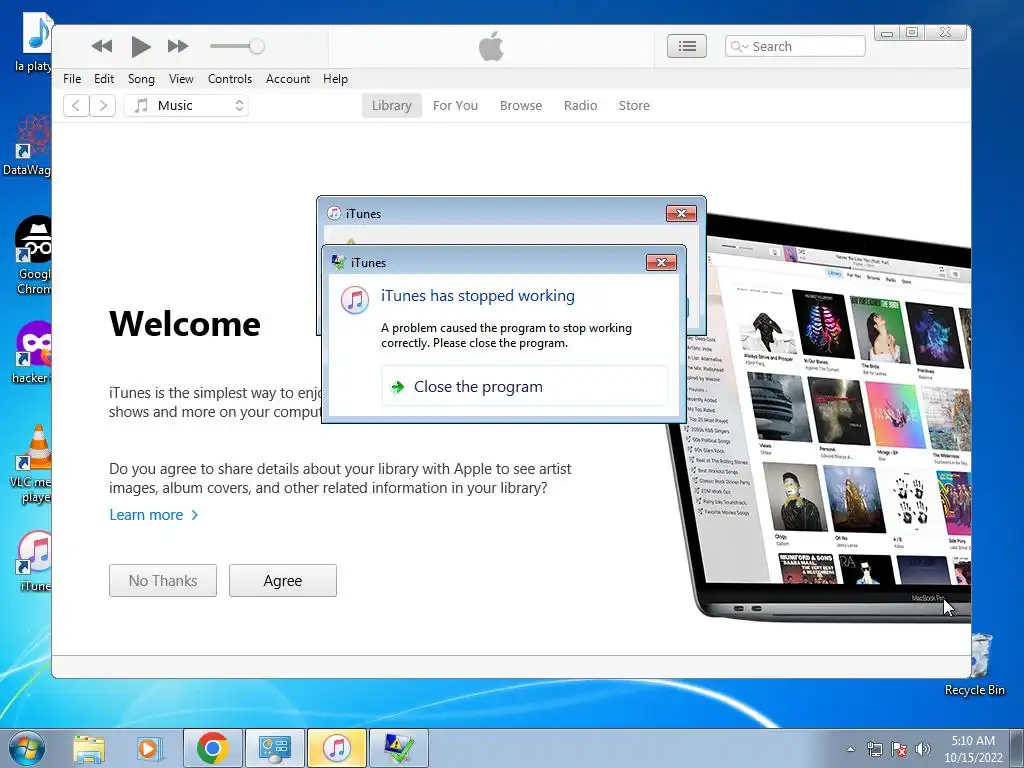Switch to the Radio tab
The image size is (1024, 768).
[x=580, y=105]
